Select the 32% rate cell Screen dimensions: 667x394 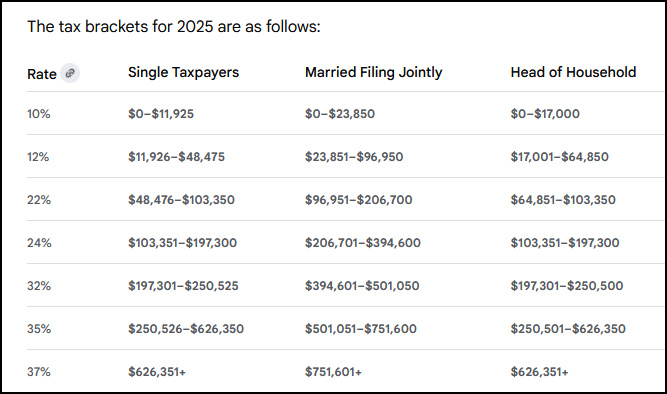click(39, 286)
